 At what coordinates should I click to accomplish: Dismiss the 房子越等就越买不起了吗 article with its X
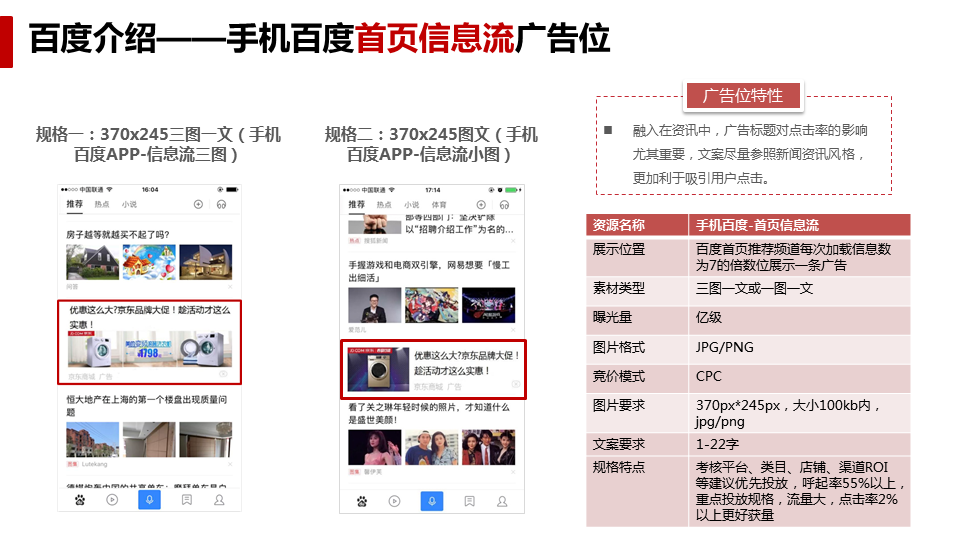230,287
